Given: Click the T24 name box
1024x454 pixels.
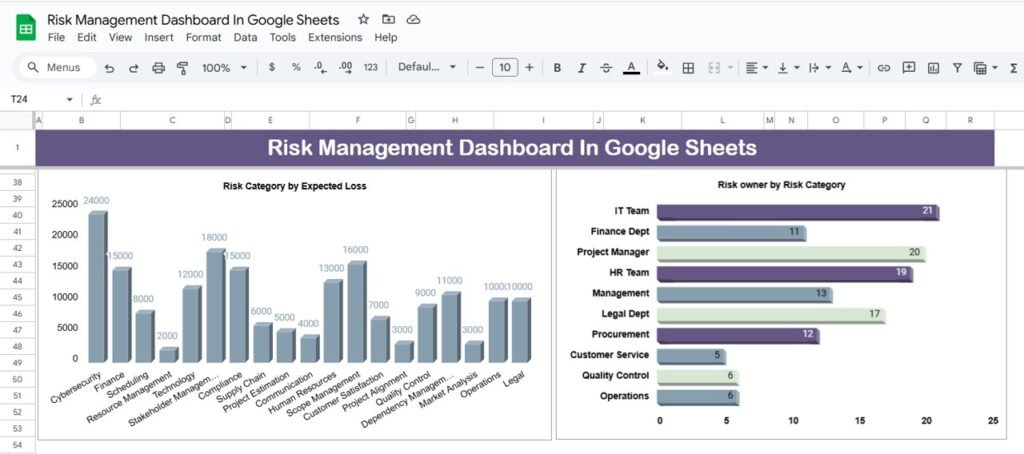Looking at the screenshot, I should click(x=33, y=99).
